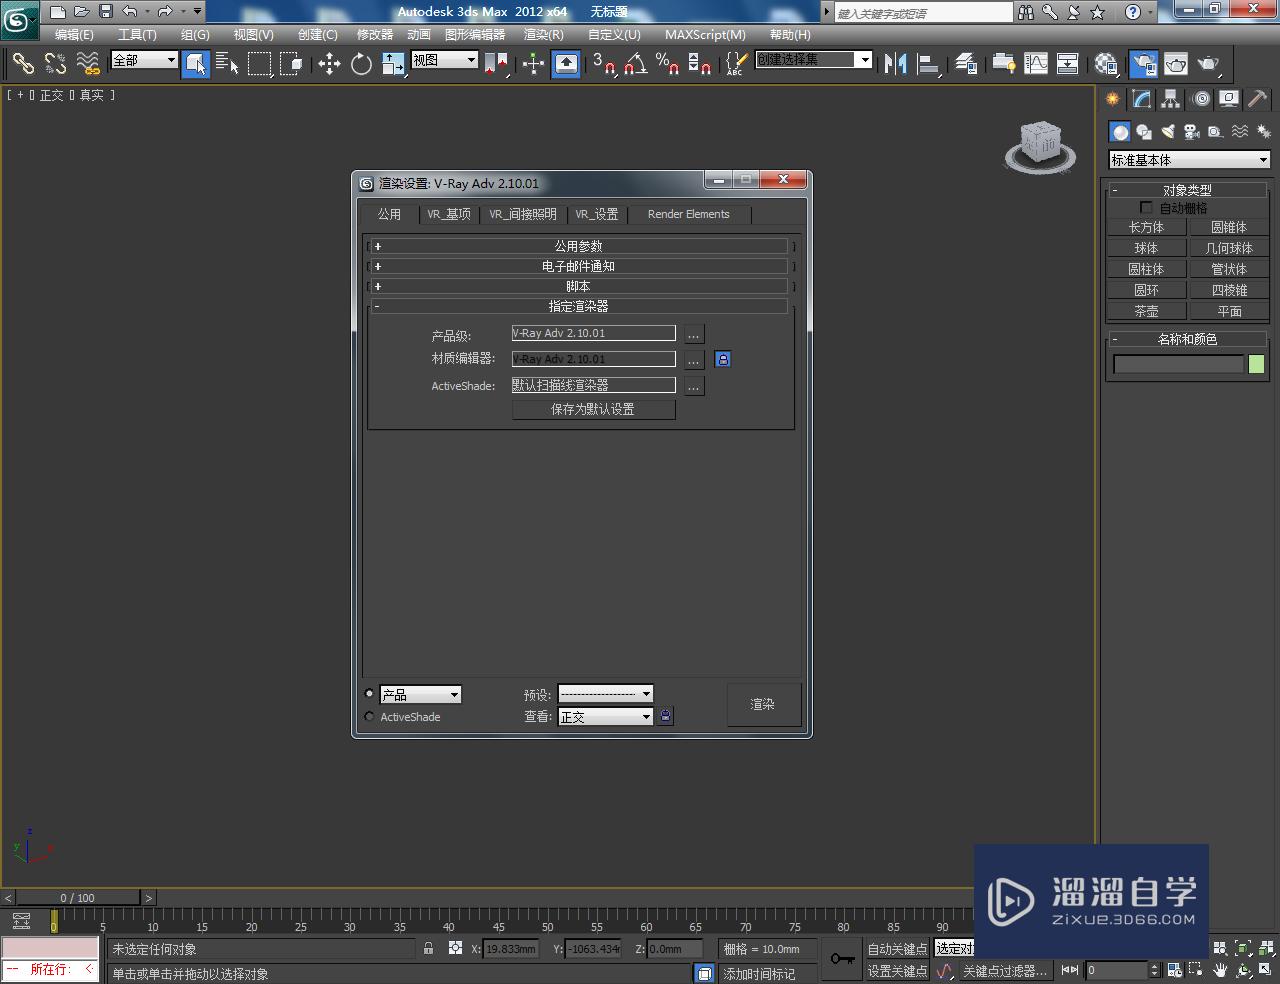Expand the 电子邮件通知 rollout

(580, 266)
